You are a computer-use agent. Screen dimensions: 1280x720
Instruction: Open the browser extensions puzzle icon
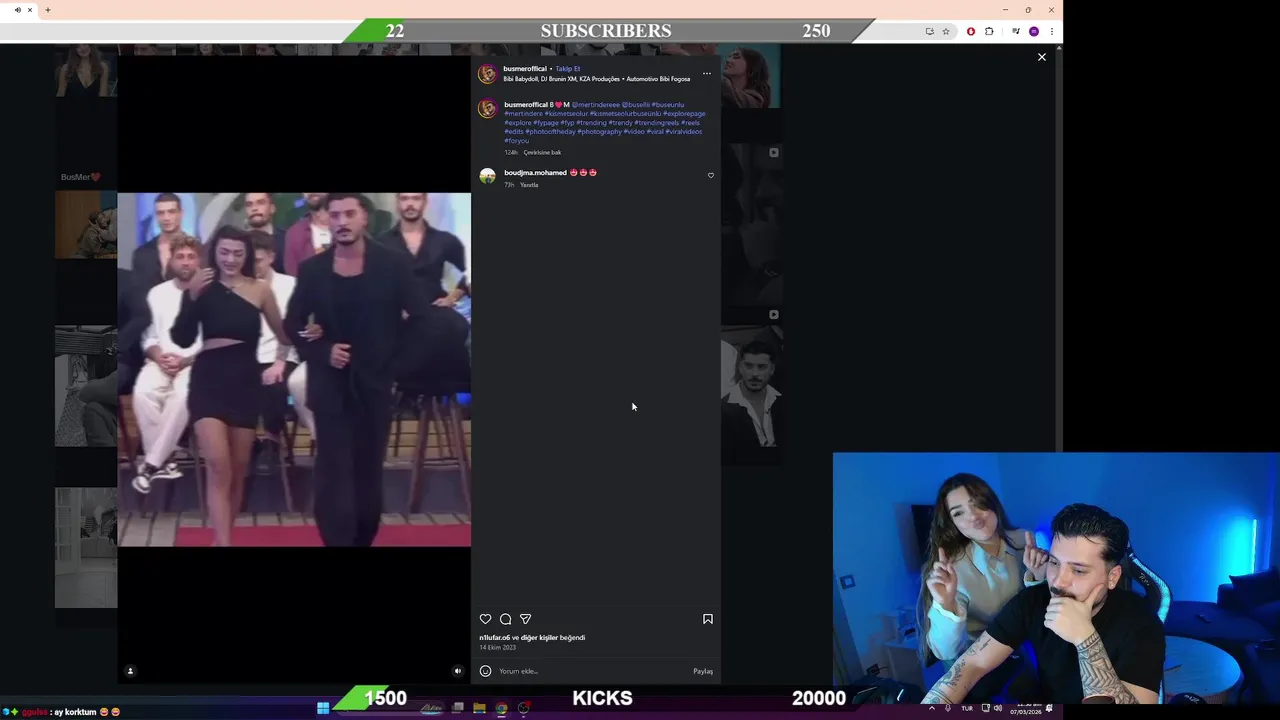990,31
